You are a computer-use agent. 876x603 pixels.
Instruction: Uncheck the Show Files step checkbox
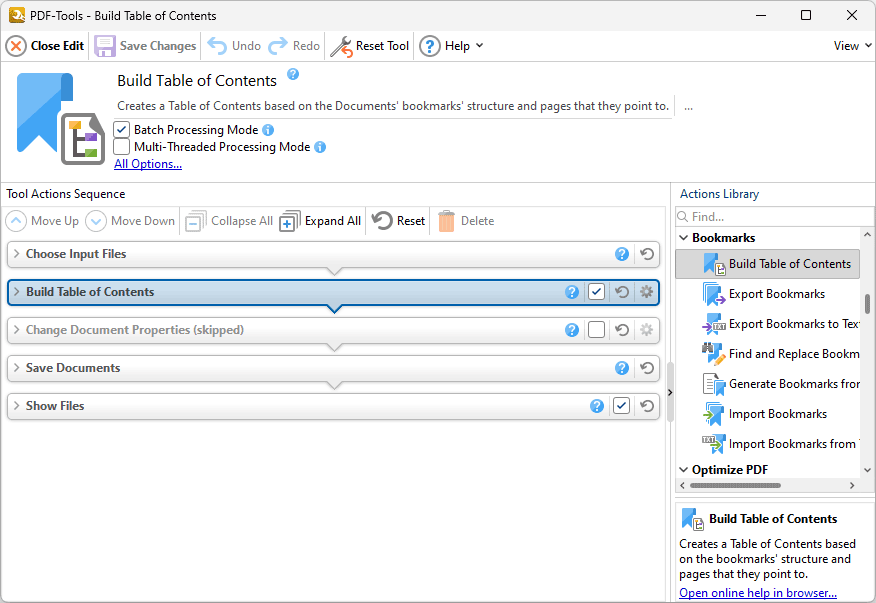coord(621,406)
